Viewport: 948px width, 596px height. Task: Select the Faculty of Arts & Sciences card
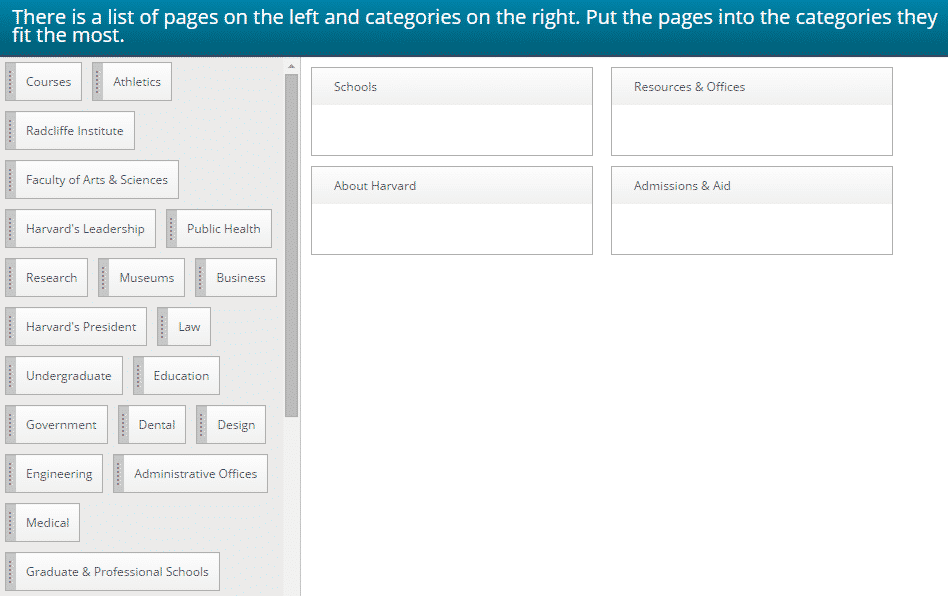pyautogui.click(x=96, y=180)
